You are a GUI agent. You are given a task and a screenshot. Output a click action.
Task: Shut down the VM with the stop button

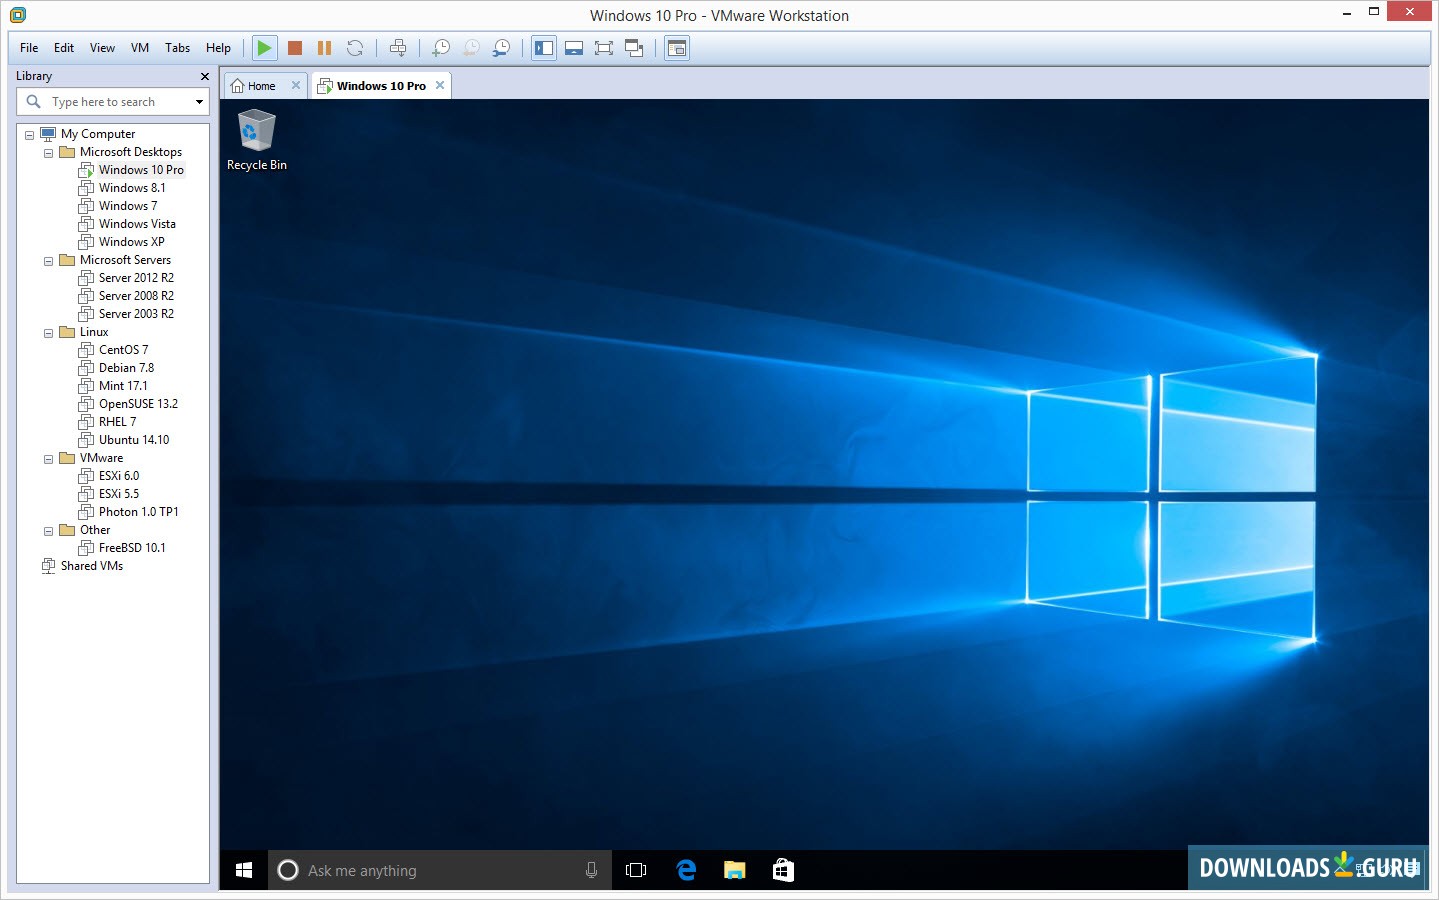pyautogui.click(x=295, y=48)
